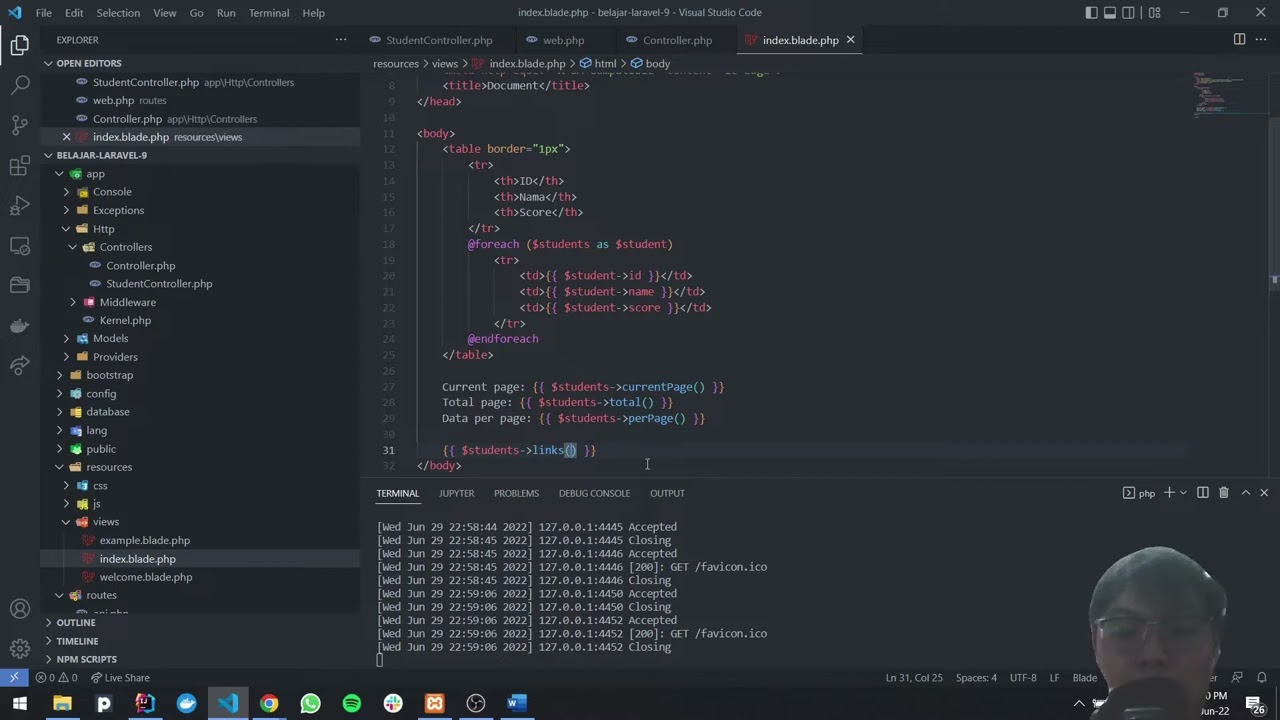Expand the Models folder
Screen dimensions: 1280x720
(110, 338)
